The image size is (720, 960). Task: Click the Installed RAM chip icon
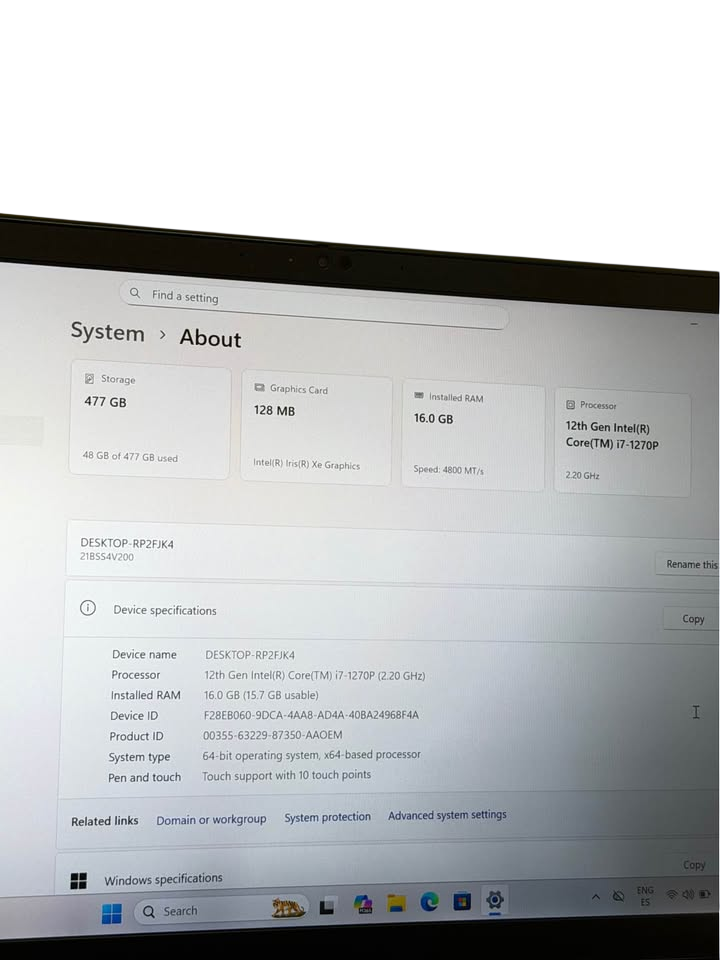[x=419, y=396]
